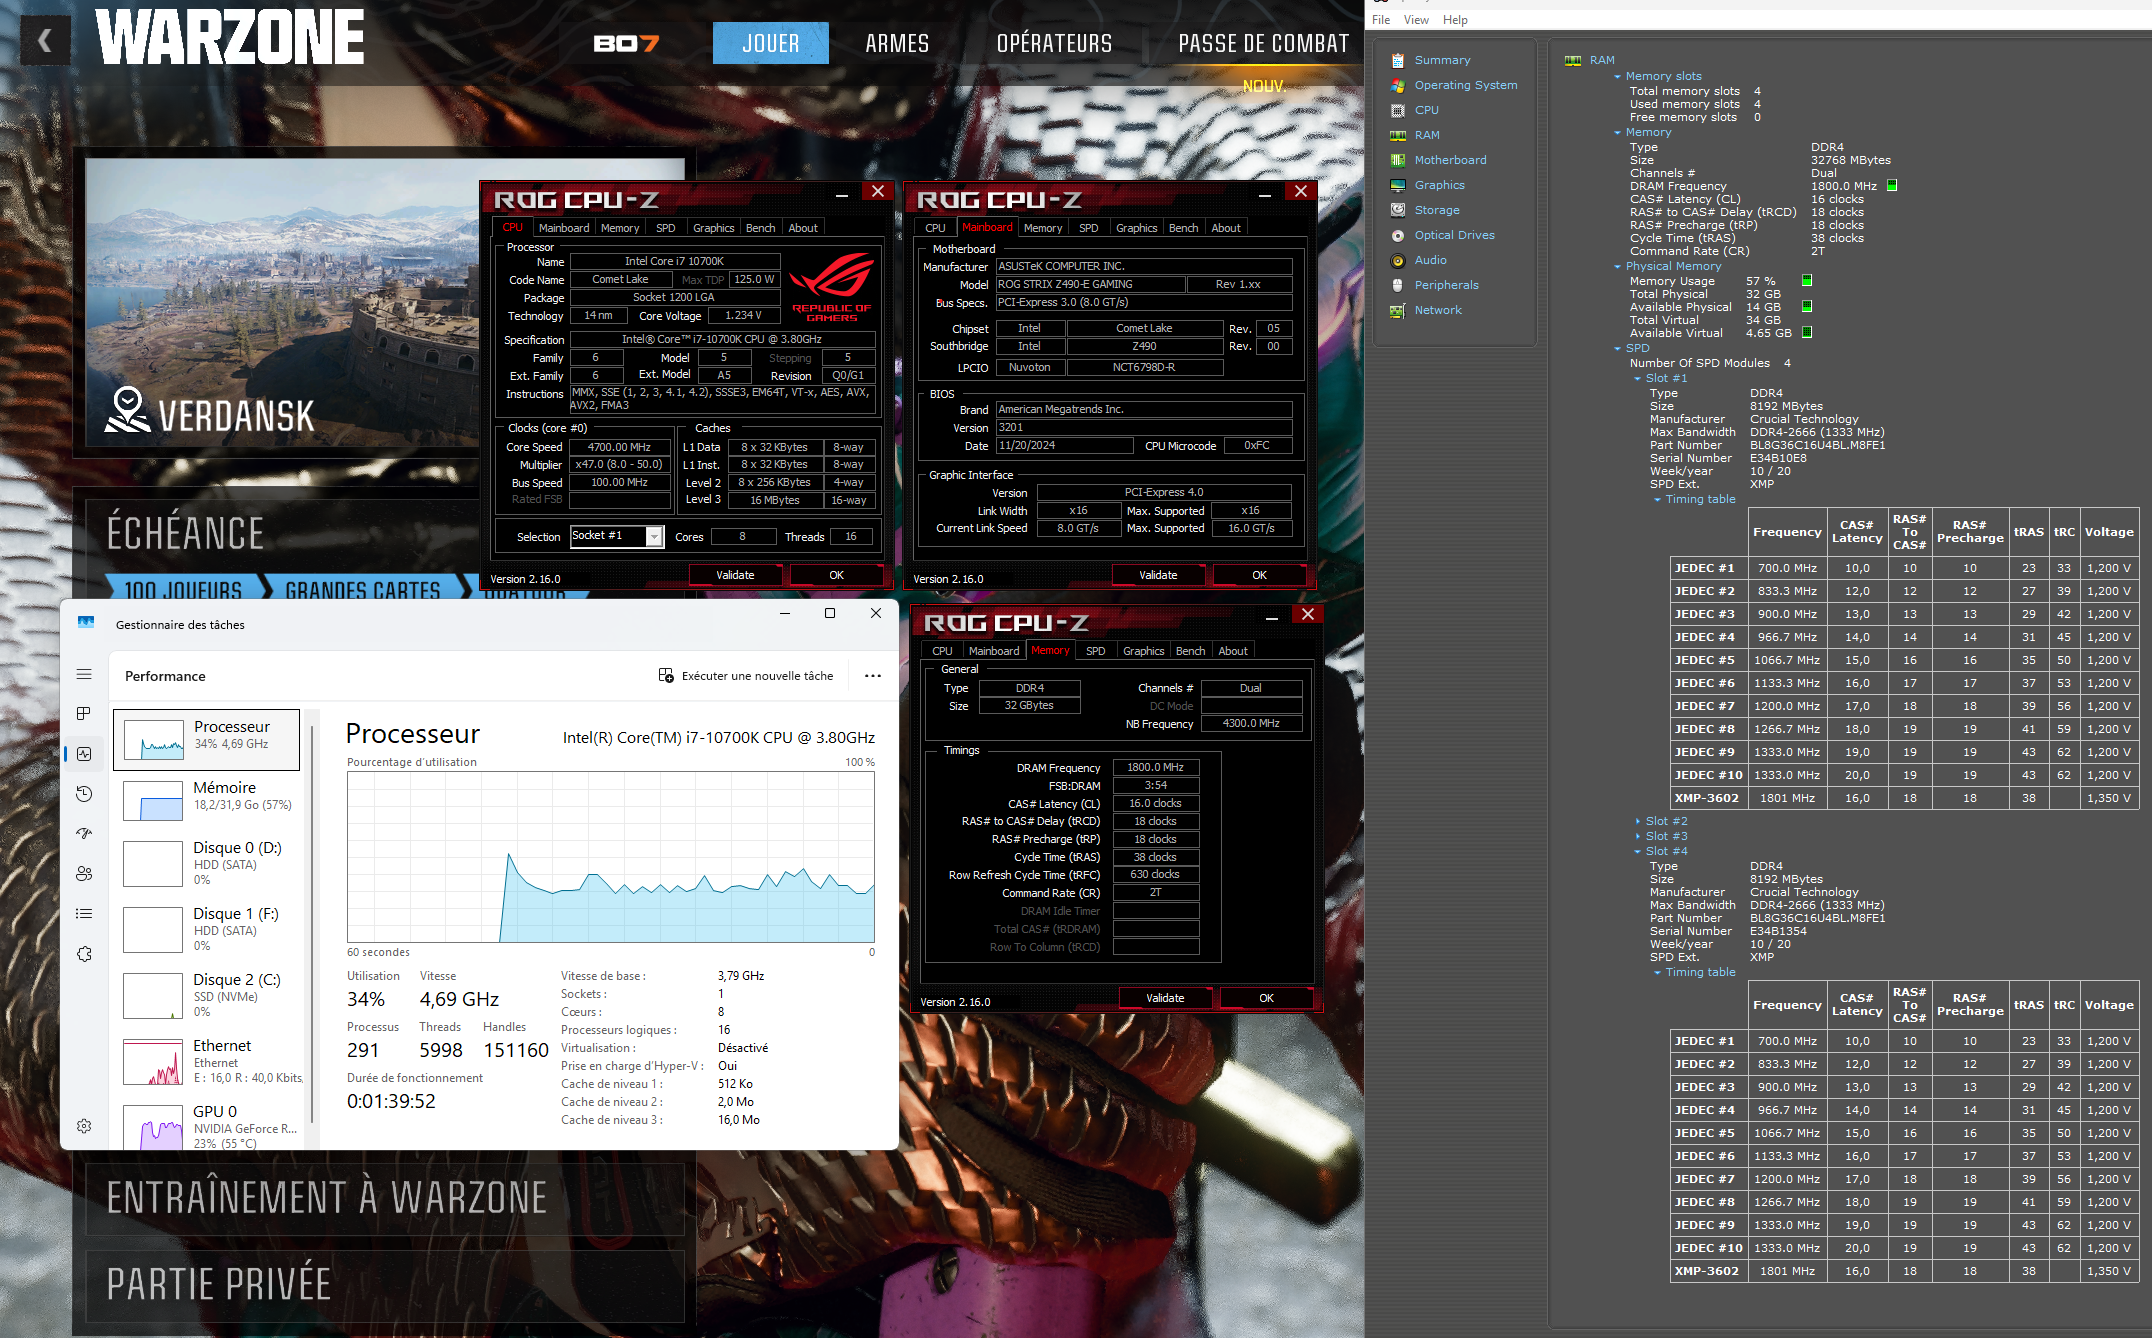Collapse Slot #1 Timing table
This screenshot has height=1338, width=2152.
click(1657, 499)
